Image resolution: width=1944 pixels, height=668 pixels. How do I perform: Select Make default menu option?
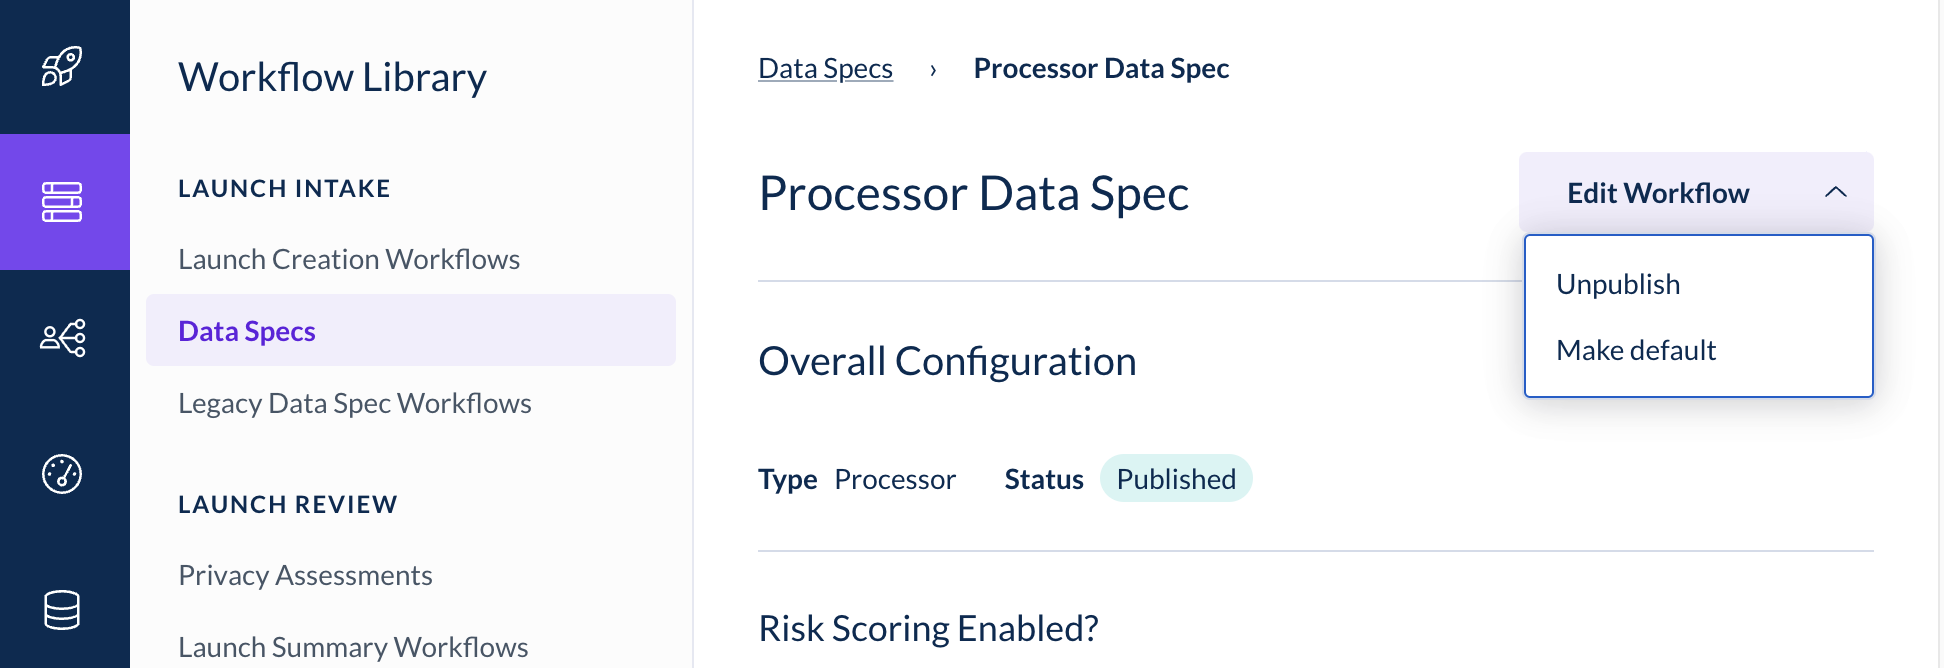click(x=1635, y=351)
